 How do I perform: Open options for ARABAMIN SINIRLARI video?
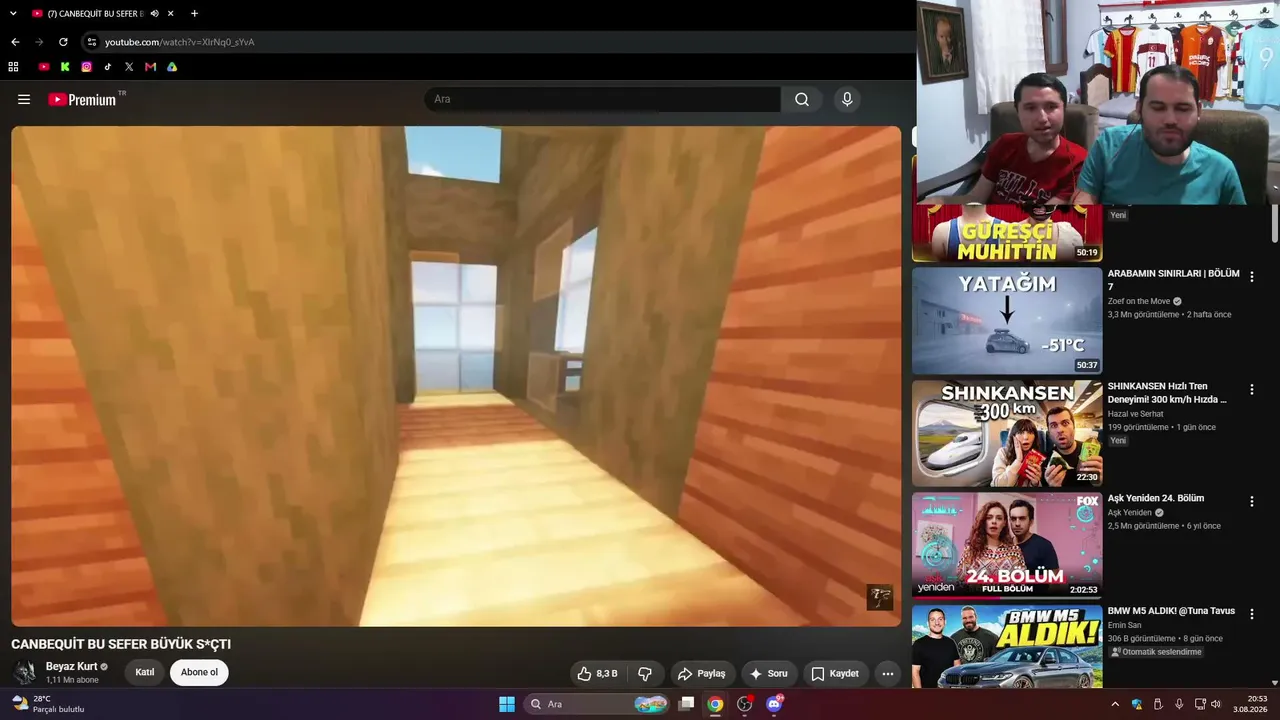tap(1251, 277)
